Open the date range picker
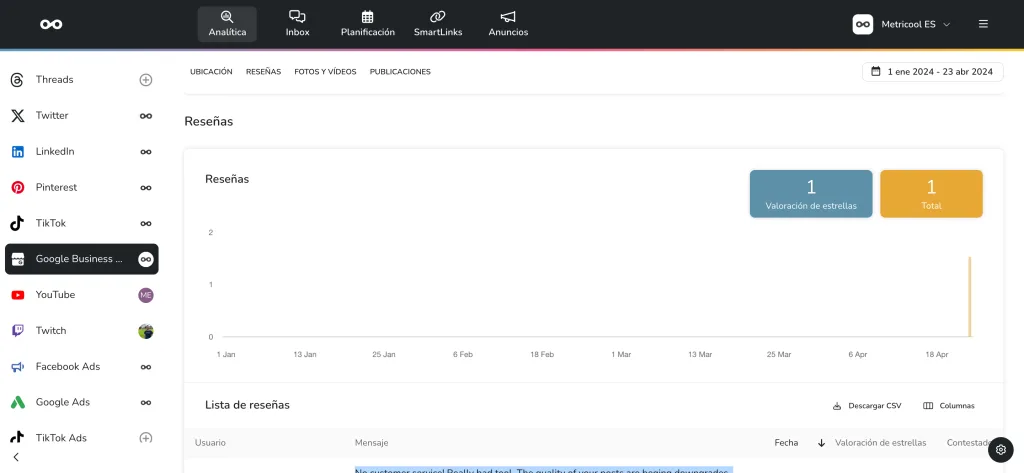This screenshot has width=1024, height=473. [933, 72]
